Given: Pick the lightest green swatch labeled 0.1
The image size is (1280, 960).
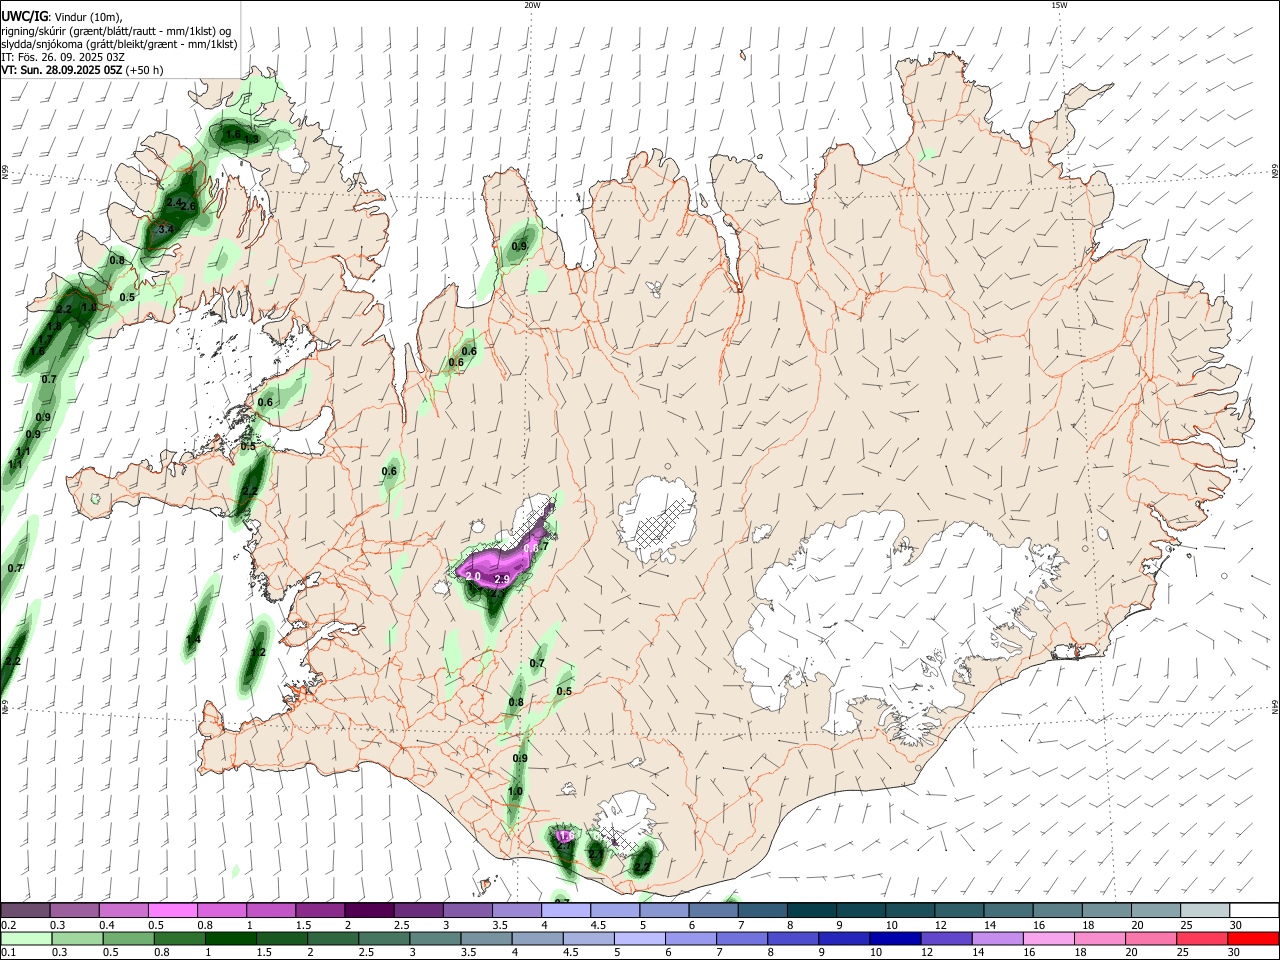Looking at the screenshot, I should click(25, 938).
